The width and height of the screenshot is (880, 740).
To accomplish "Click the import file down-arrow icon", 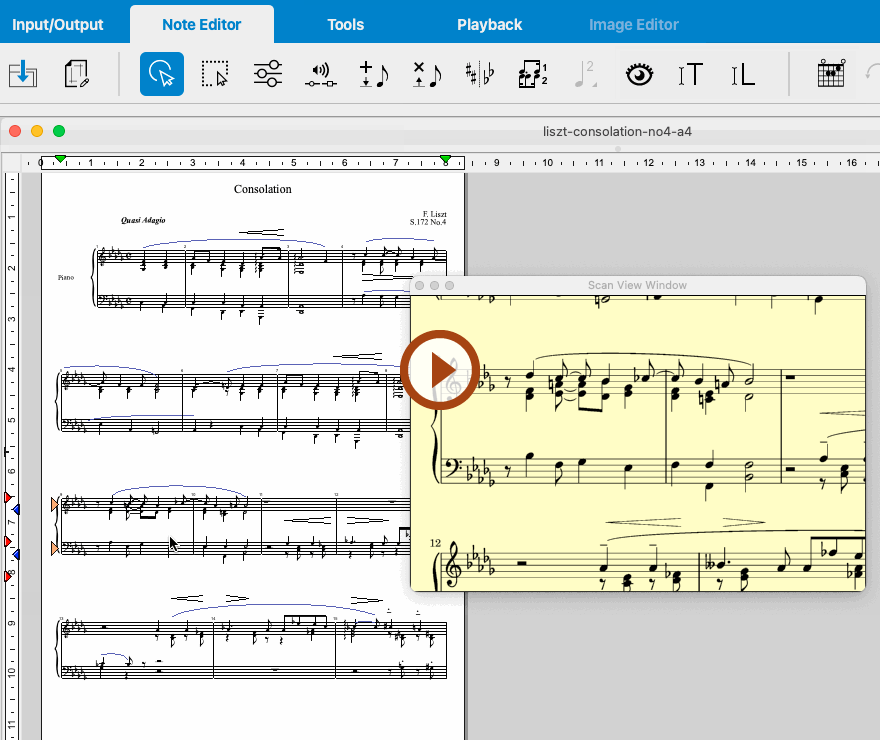I will [23, 74].
